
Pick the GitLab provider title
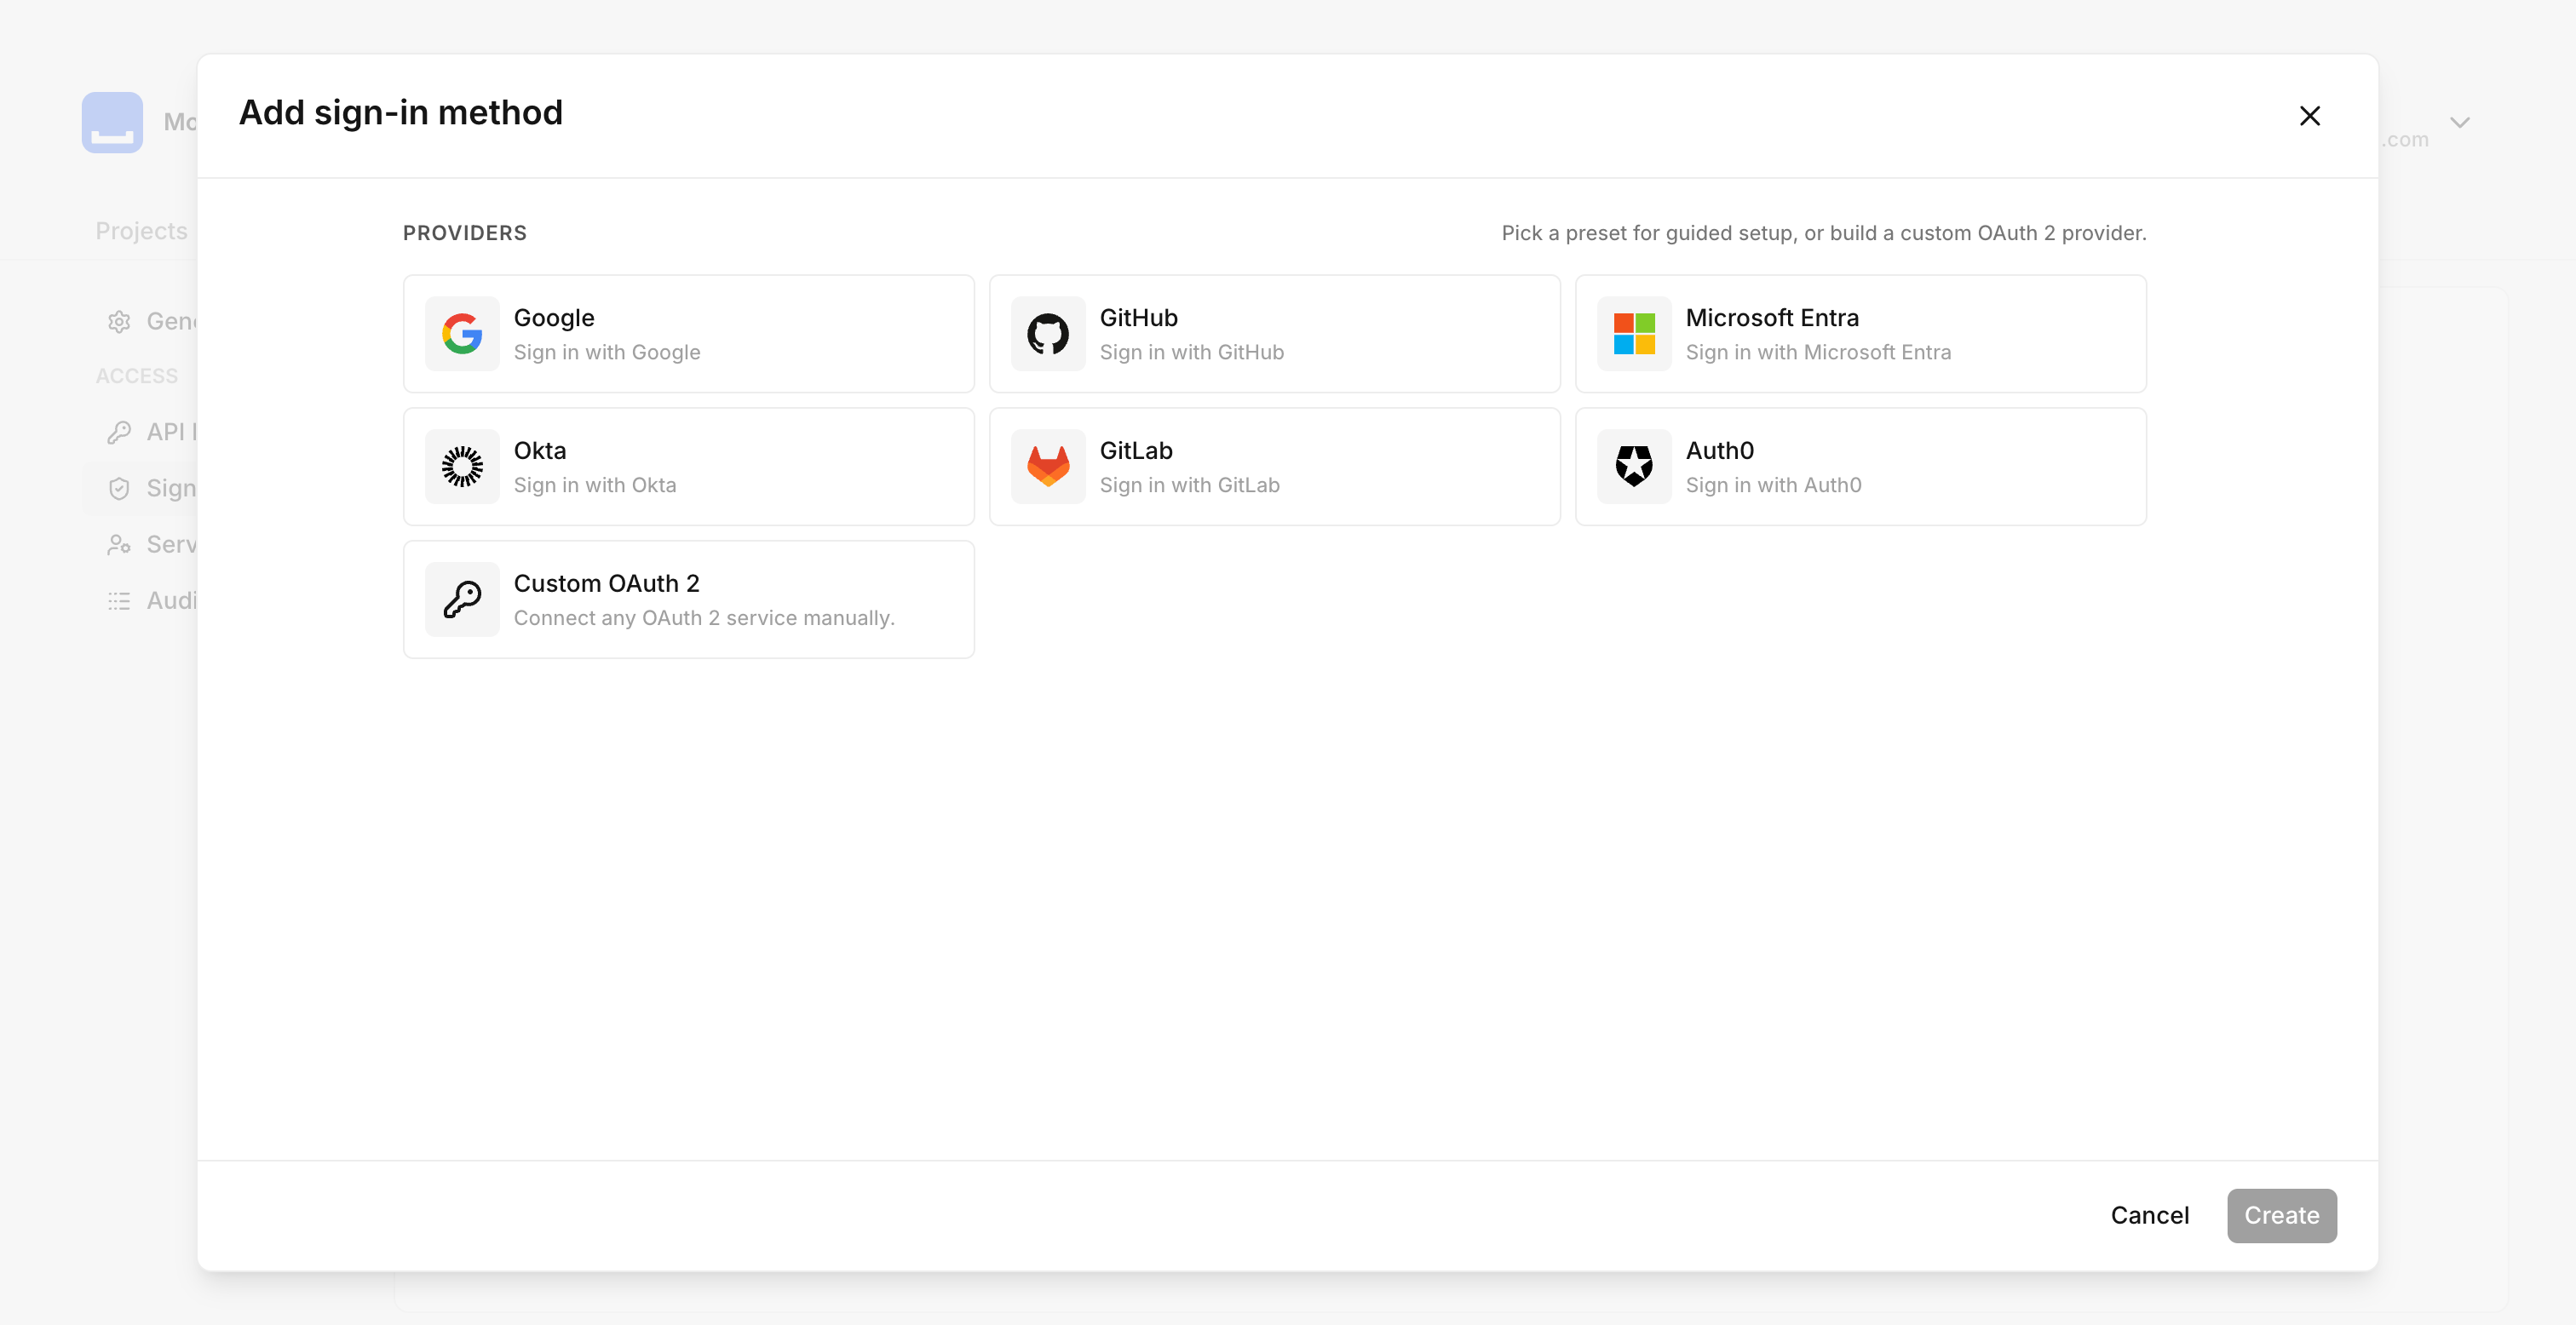[1136, 451]
